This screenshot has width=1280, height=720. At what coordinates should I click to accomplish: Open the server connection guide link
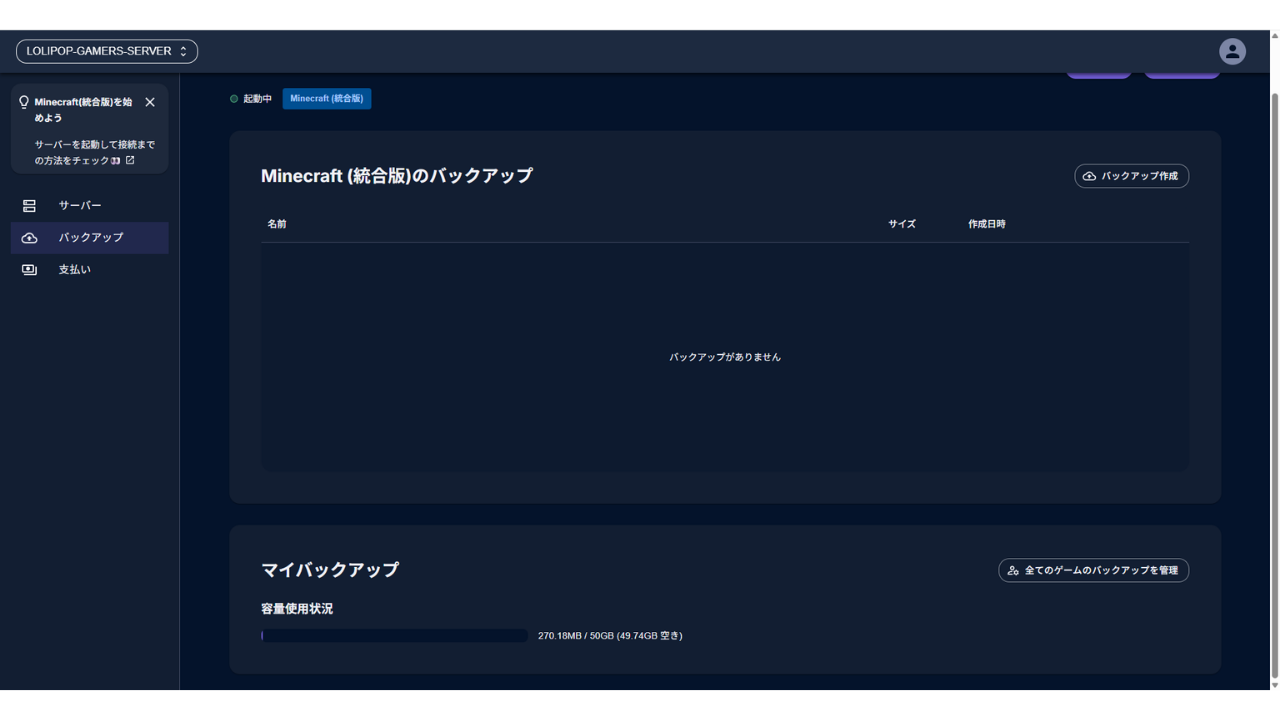coord(95,152)
